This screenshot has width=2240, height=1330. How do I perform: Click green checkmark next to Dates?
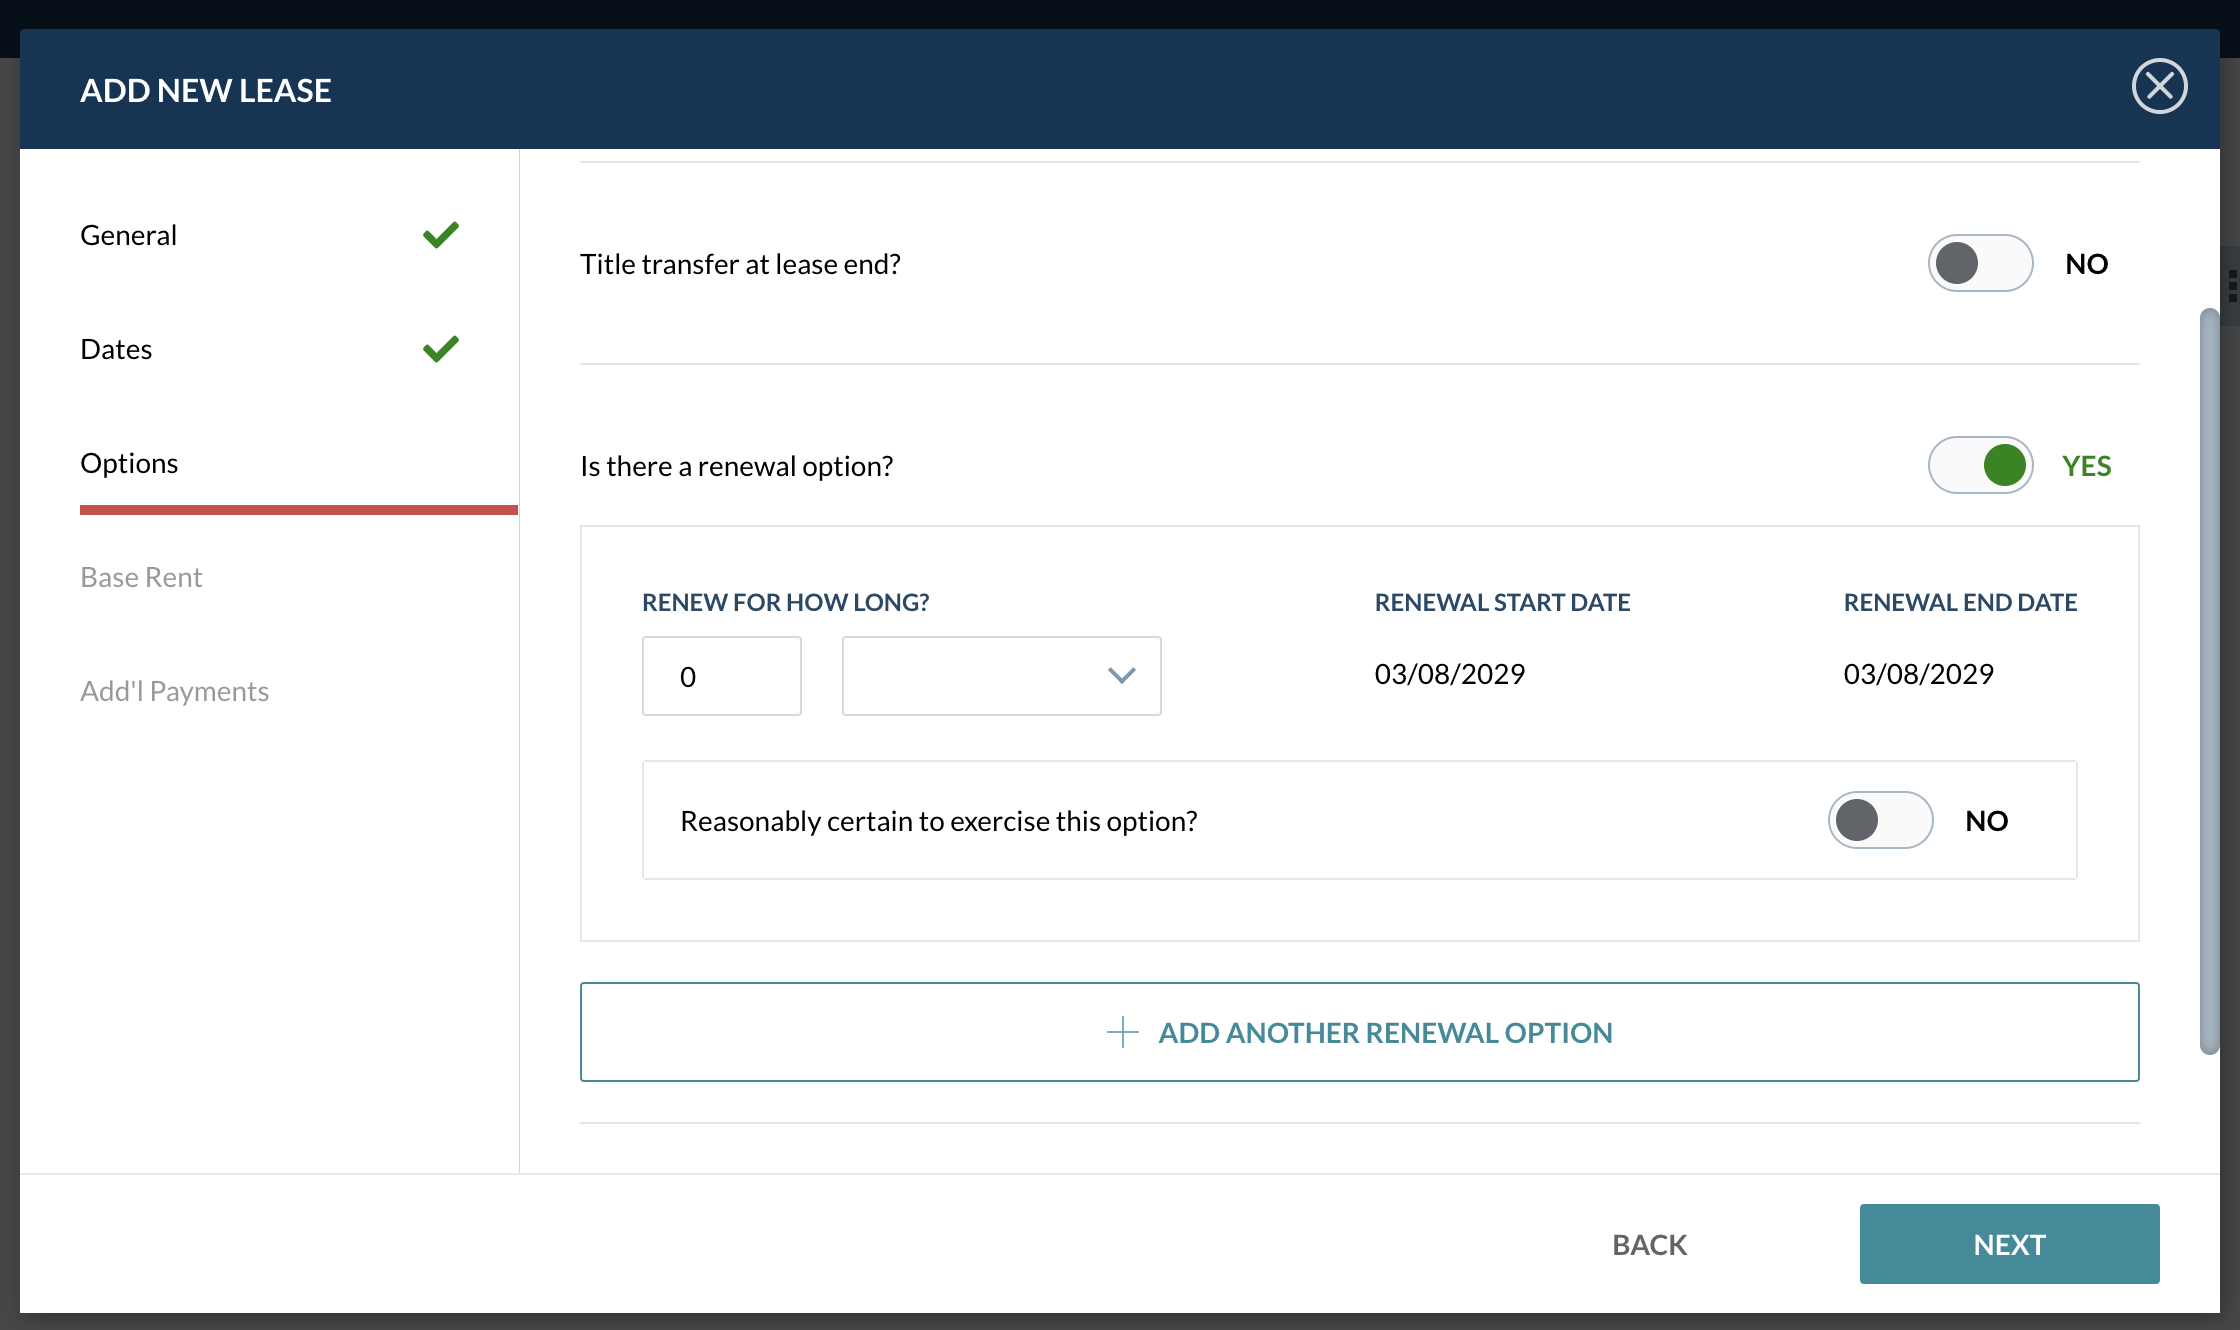(440, 349)
